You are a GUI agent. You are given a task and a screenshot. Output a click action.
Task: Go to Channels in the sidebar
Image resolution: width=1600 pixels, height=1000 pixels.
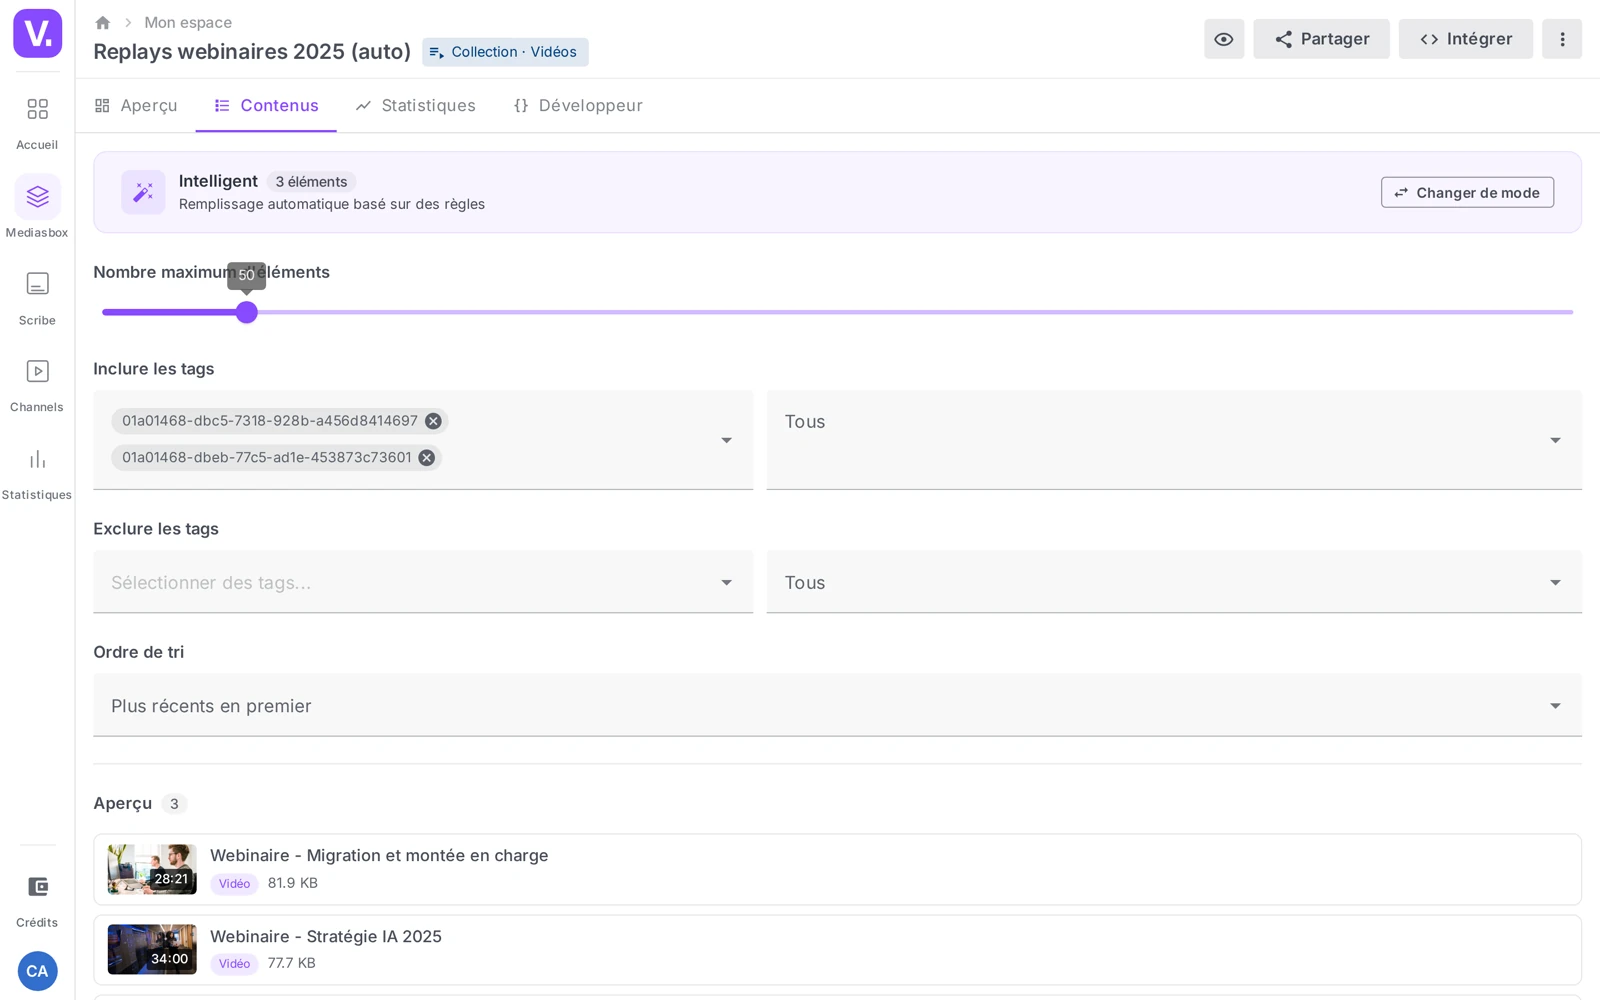coord(37,384)
